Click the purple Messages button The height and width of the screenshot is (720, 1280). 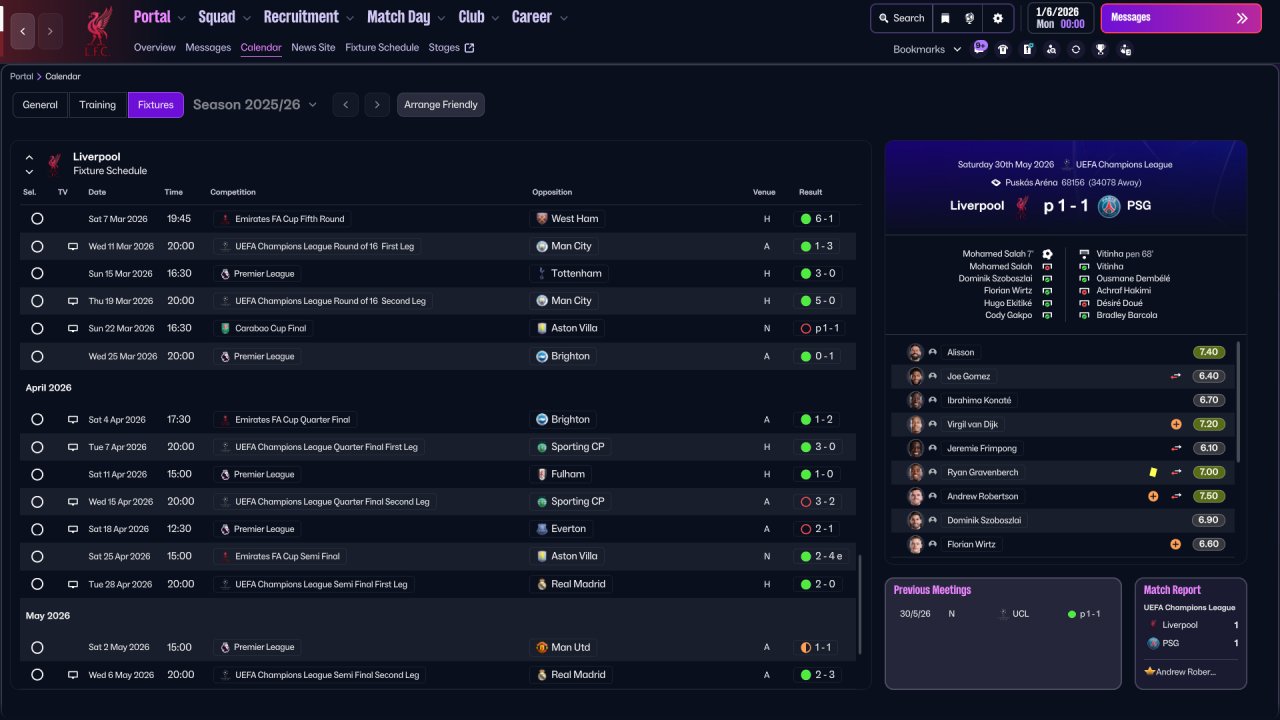pyautogui.click(x=1181, y=18)
